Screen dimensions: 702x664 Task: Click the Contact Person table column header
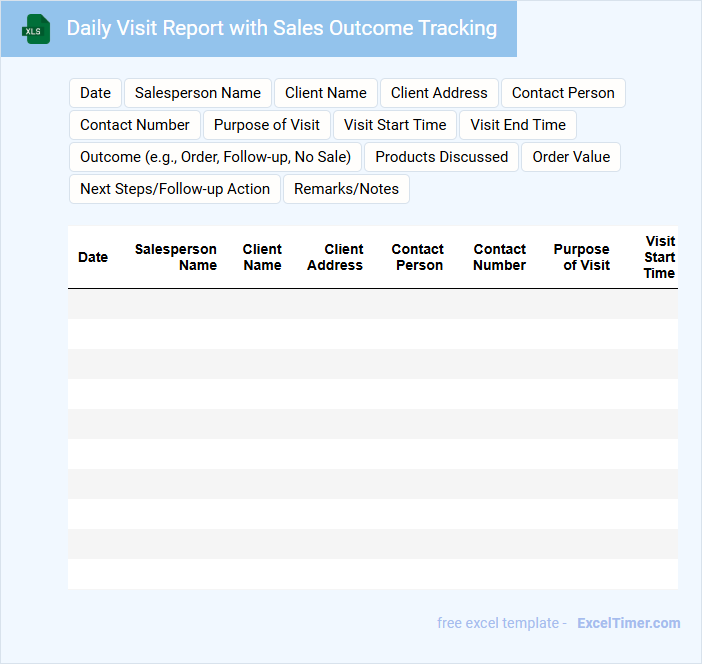tap(418, 257)
